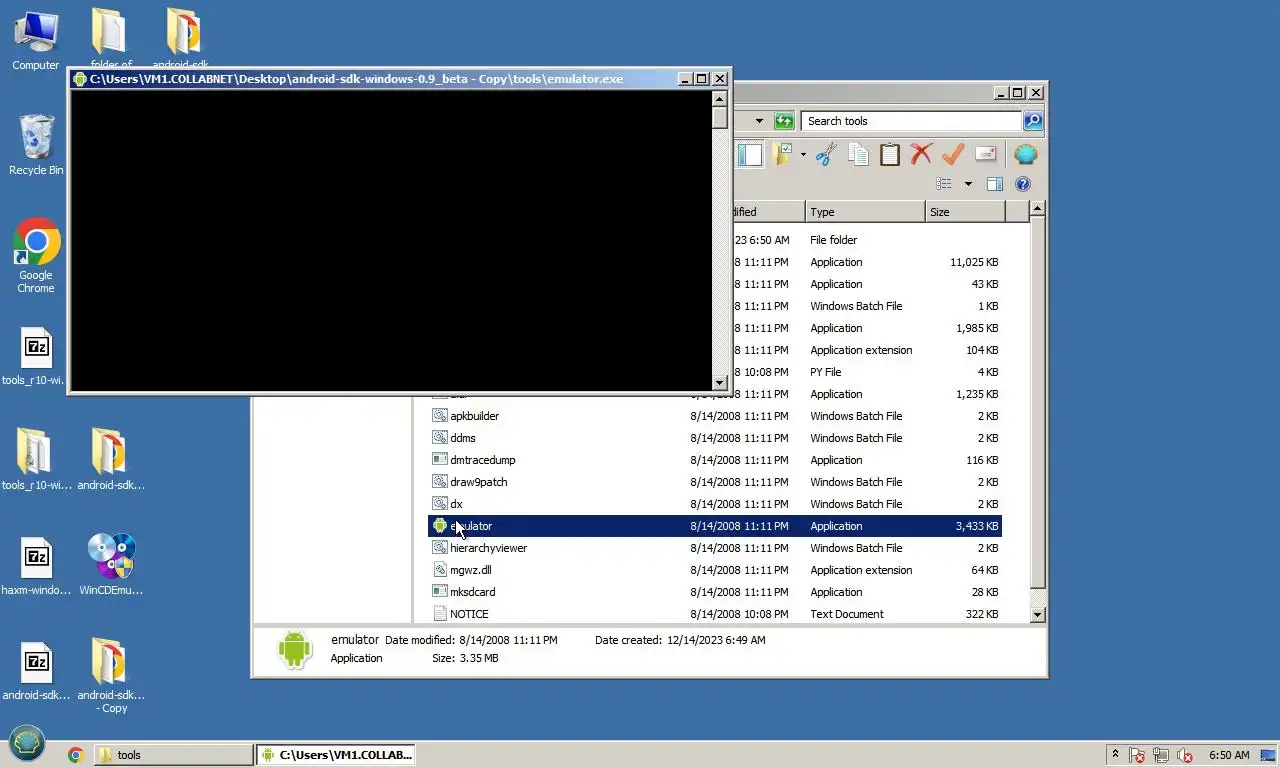Click the Search tools input field

coord(911,121)
